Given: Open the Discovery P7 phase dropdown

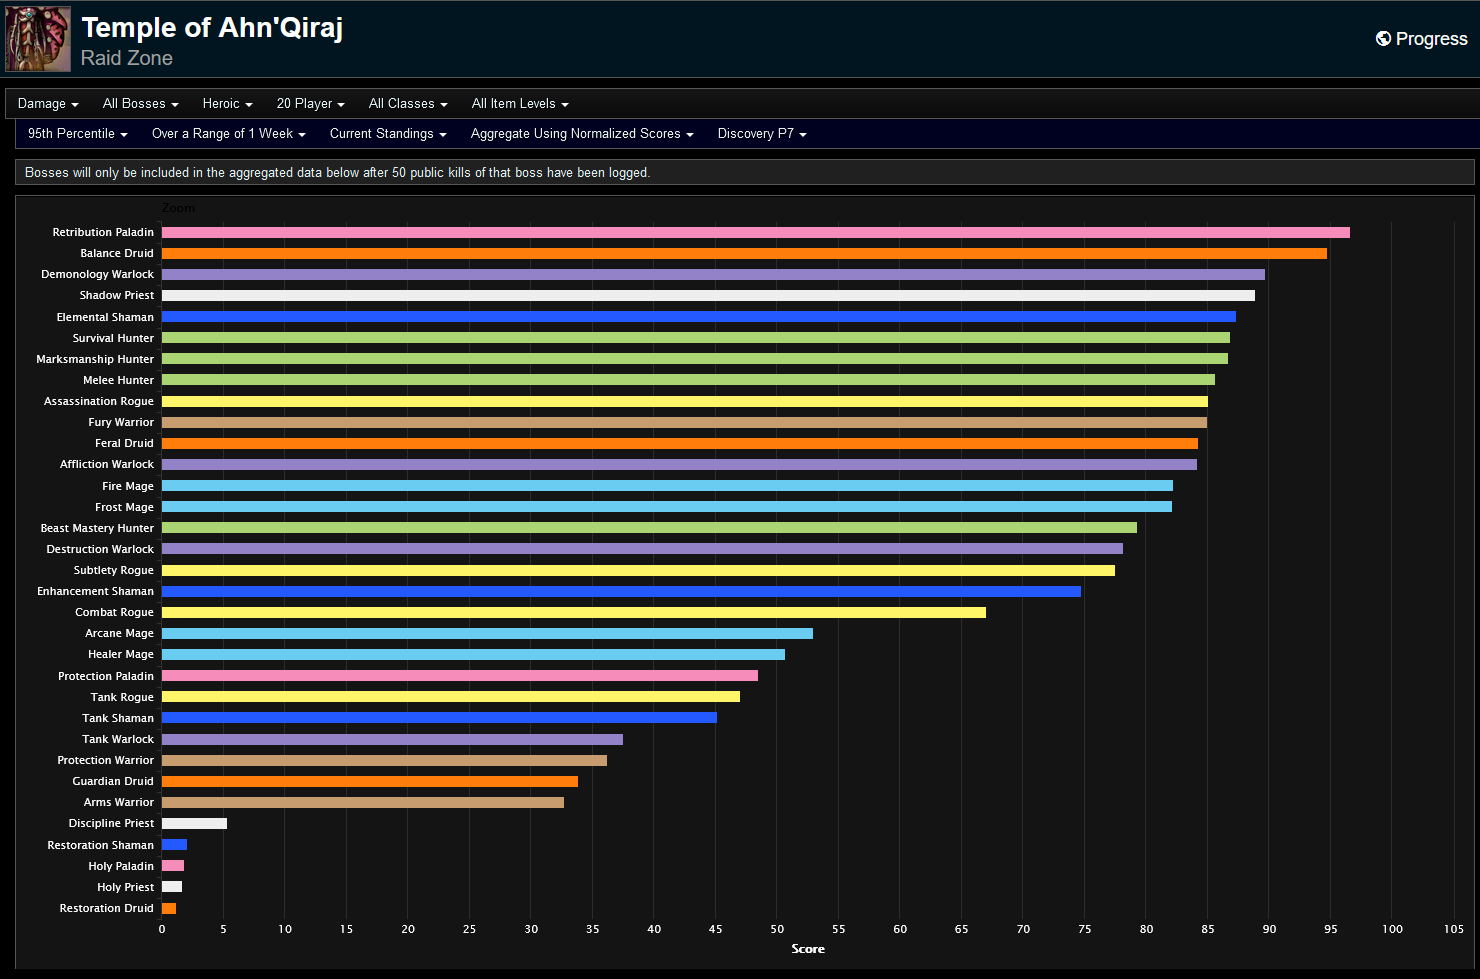Looking at the screenshot, I should pyautogui.click(x=762, y=133).
